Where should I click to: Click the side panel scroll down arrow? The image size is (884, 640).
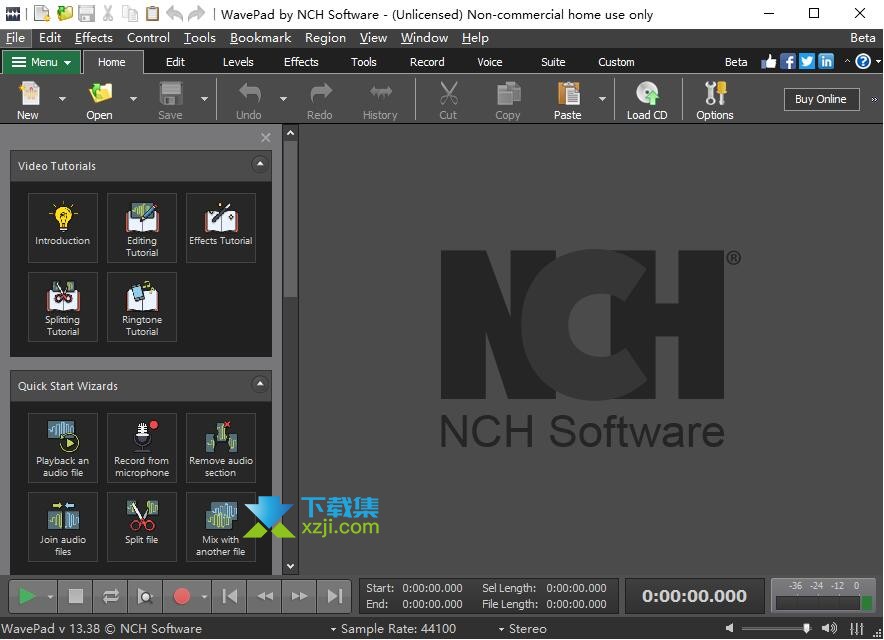coord(290,566)
